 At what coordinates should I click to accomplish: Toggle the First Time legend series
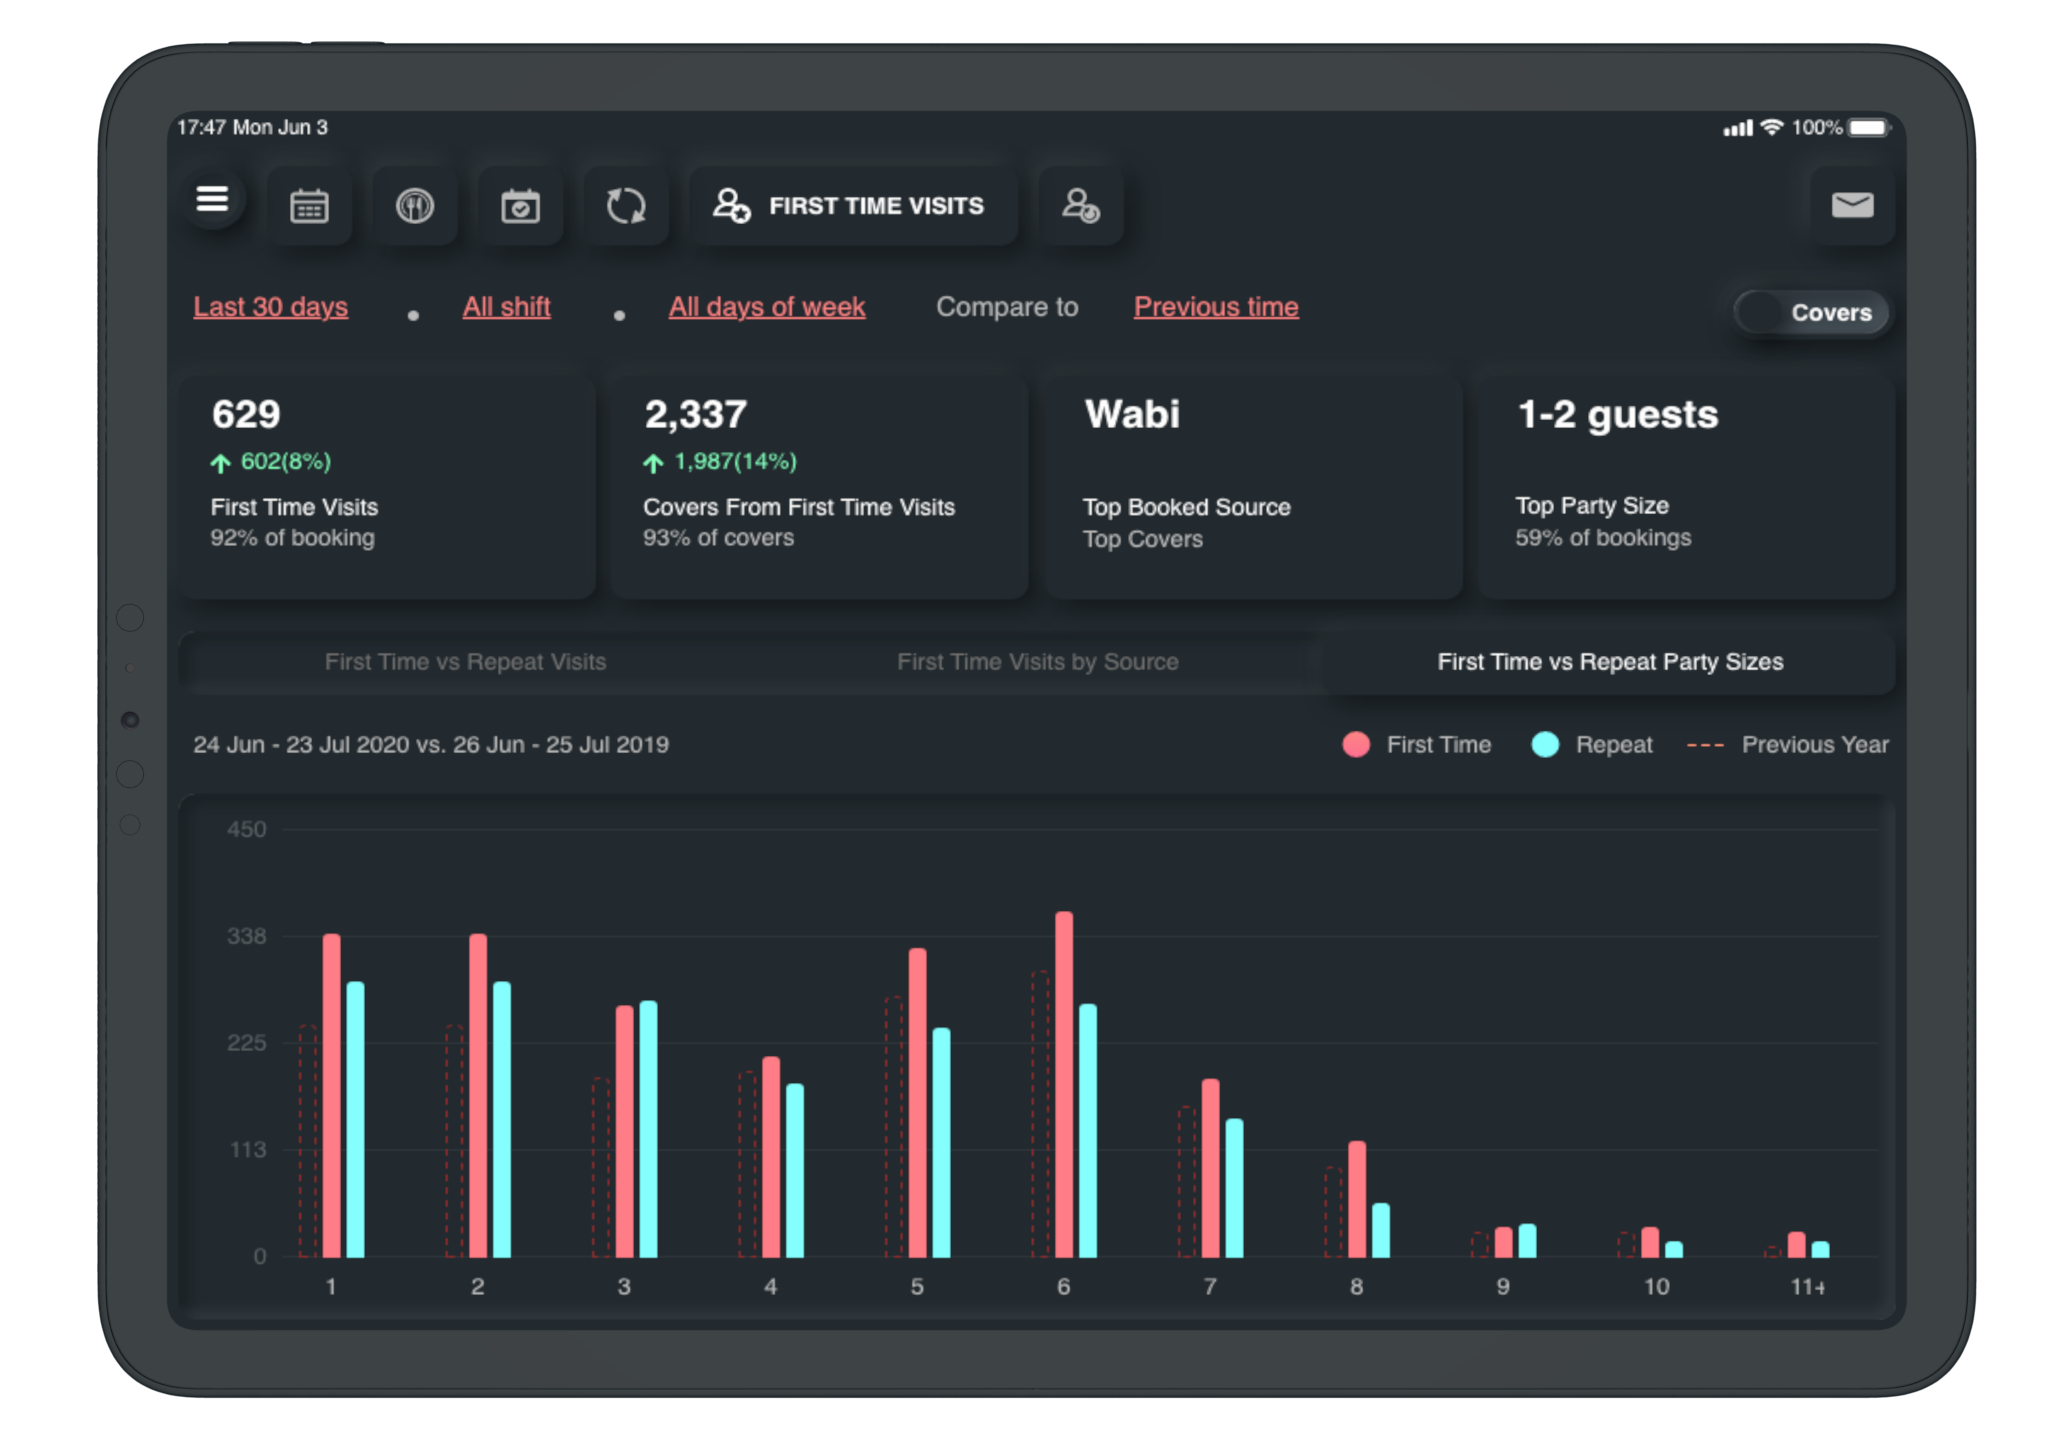[1417, 745]
